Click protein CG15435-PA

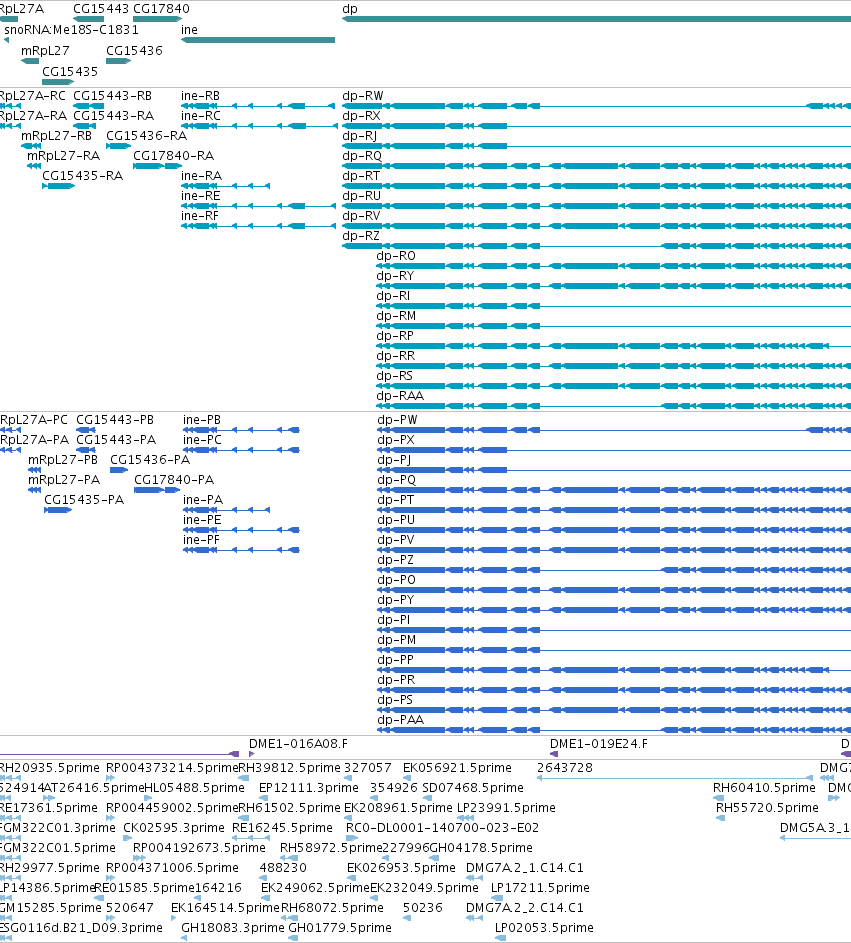[58, 510]
